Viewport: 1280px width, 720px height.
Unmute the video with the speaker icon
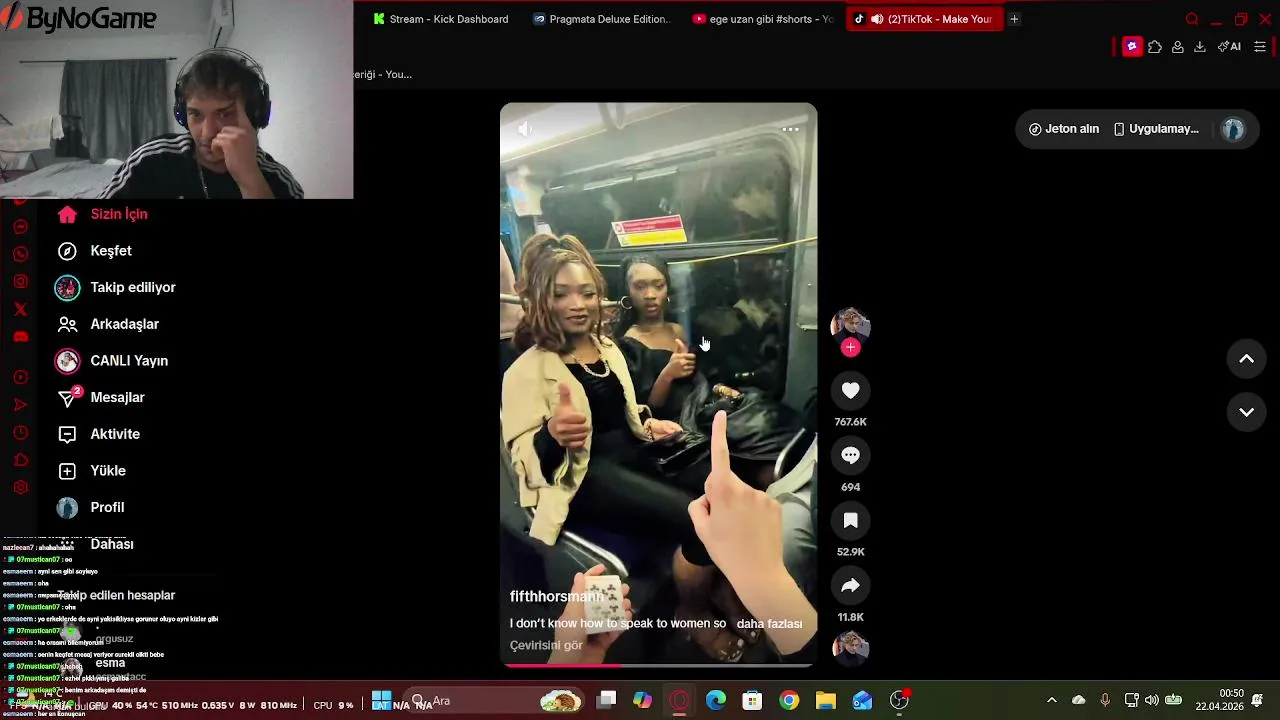click(525, 129)
